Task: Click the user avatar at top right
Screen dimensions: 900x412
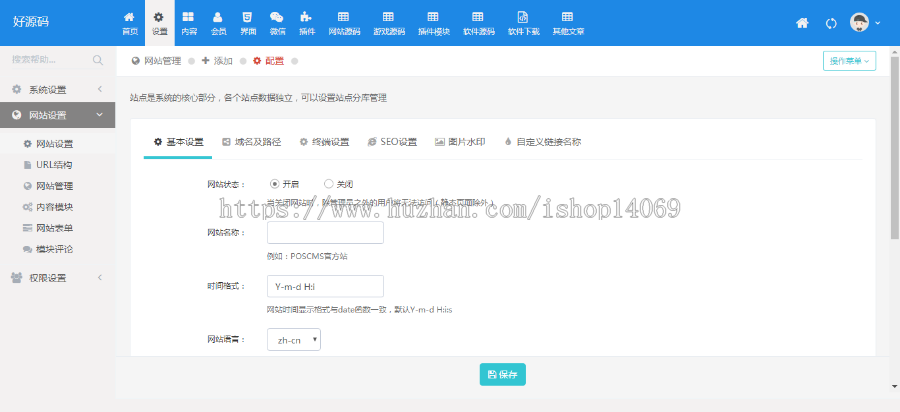Action: [859, 22]
